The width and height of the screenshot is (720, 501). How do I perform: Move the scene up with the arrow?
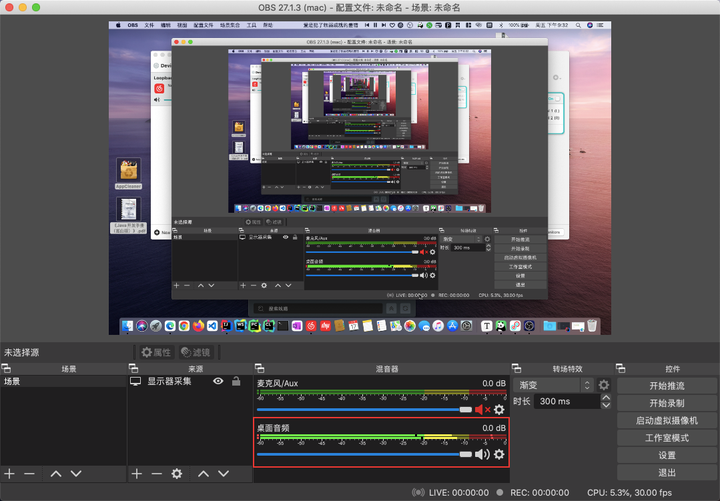[x=56, y=473]
